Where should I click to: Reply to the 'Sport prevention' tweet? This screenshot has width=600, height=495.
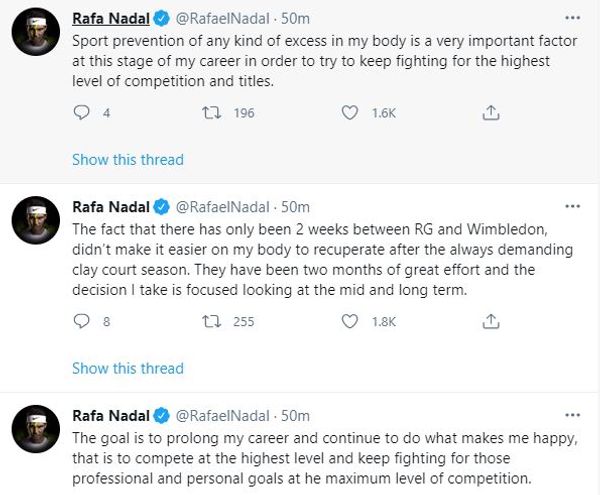(83, 114)
